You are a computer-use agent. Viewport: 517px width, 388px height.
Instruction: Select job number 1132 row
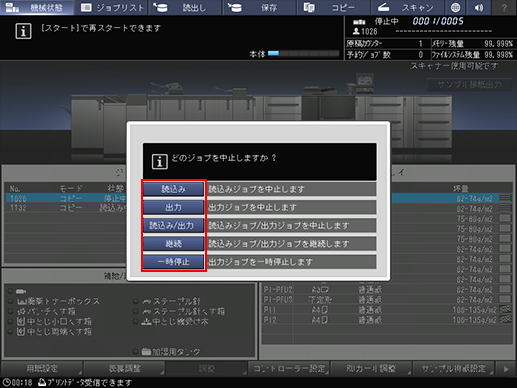pos(66,208)
